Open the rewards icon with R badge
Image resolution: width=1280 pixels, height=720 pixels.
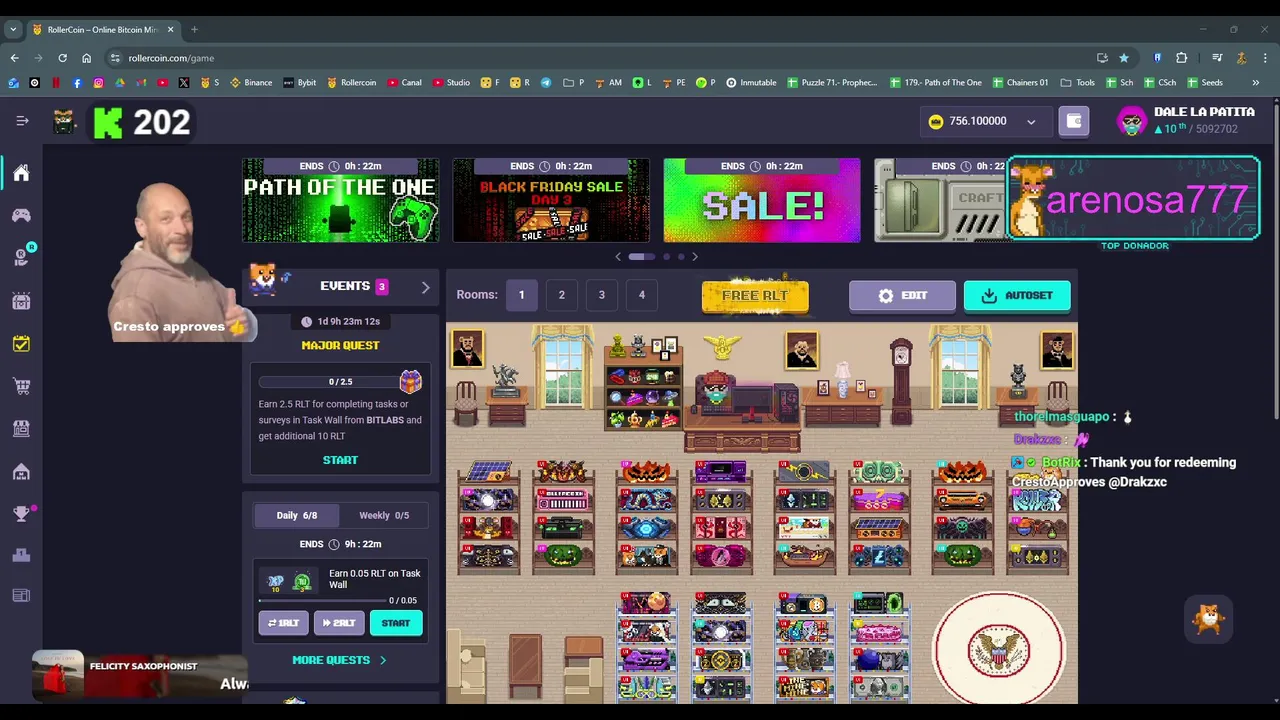coord(21,257)
